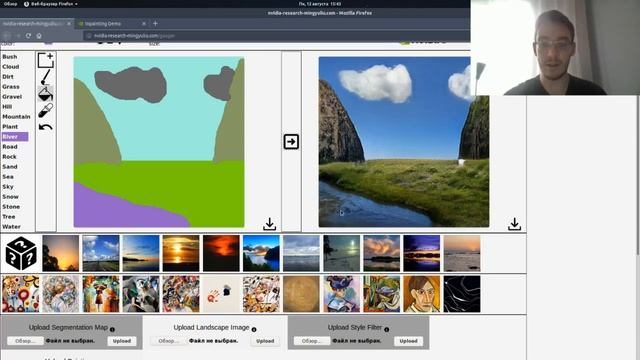Select the Rock label
The height and width of the screenshot is (360, 640).
tap(9, 157)
